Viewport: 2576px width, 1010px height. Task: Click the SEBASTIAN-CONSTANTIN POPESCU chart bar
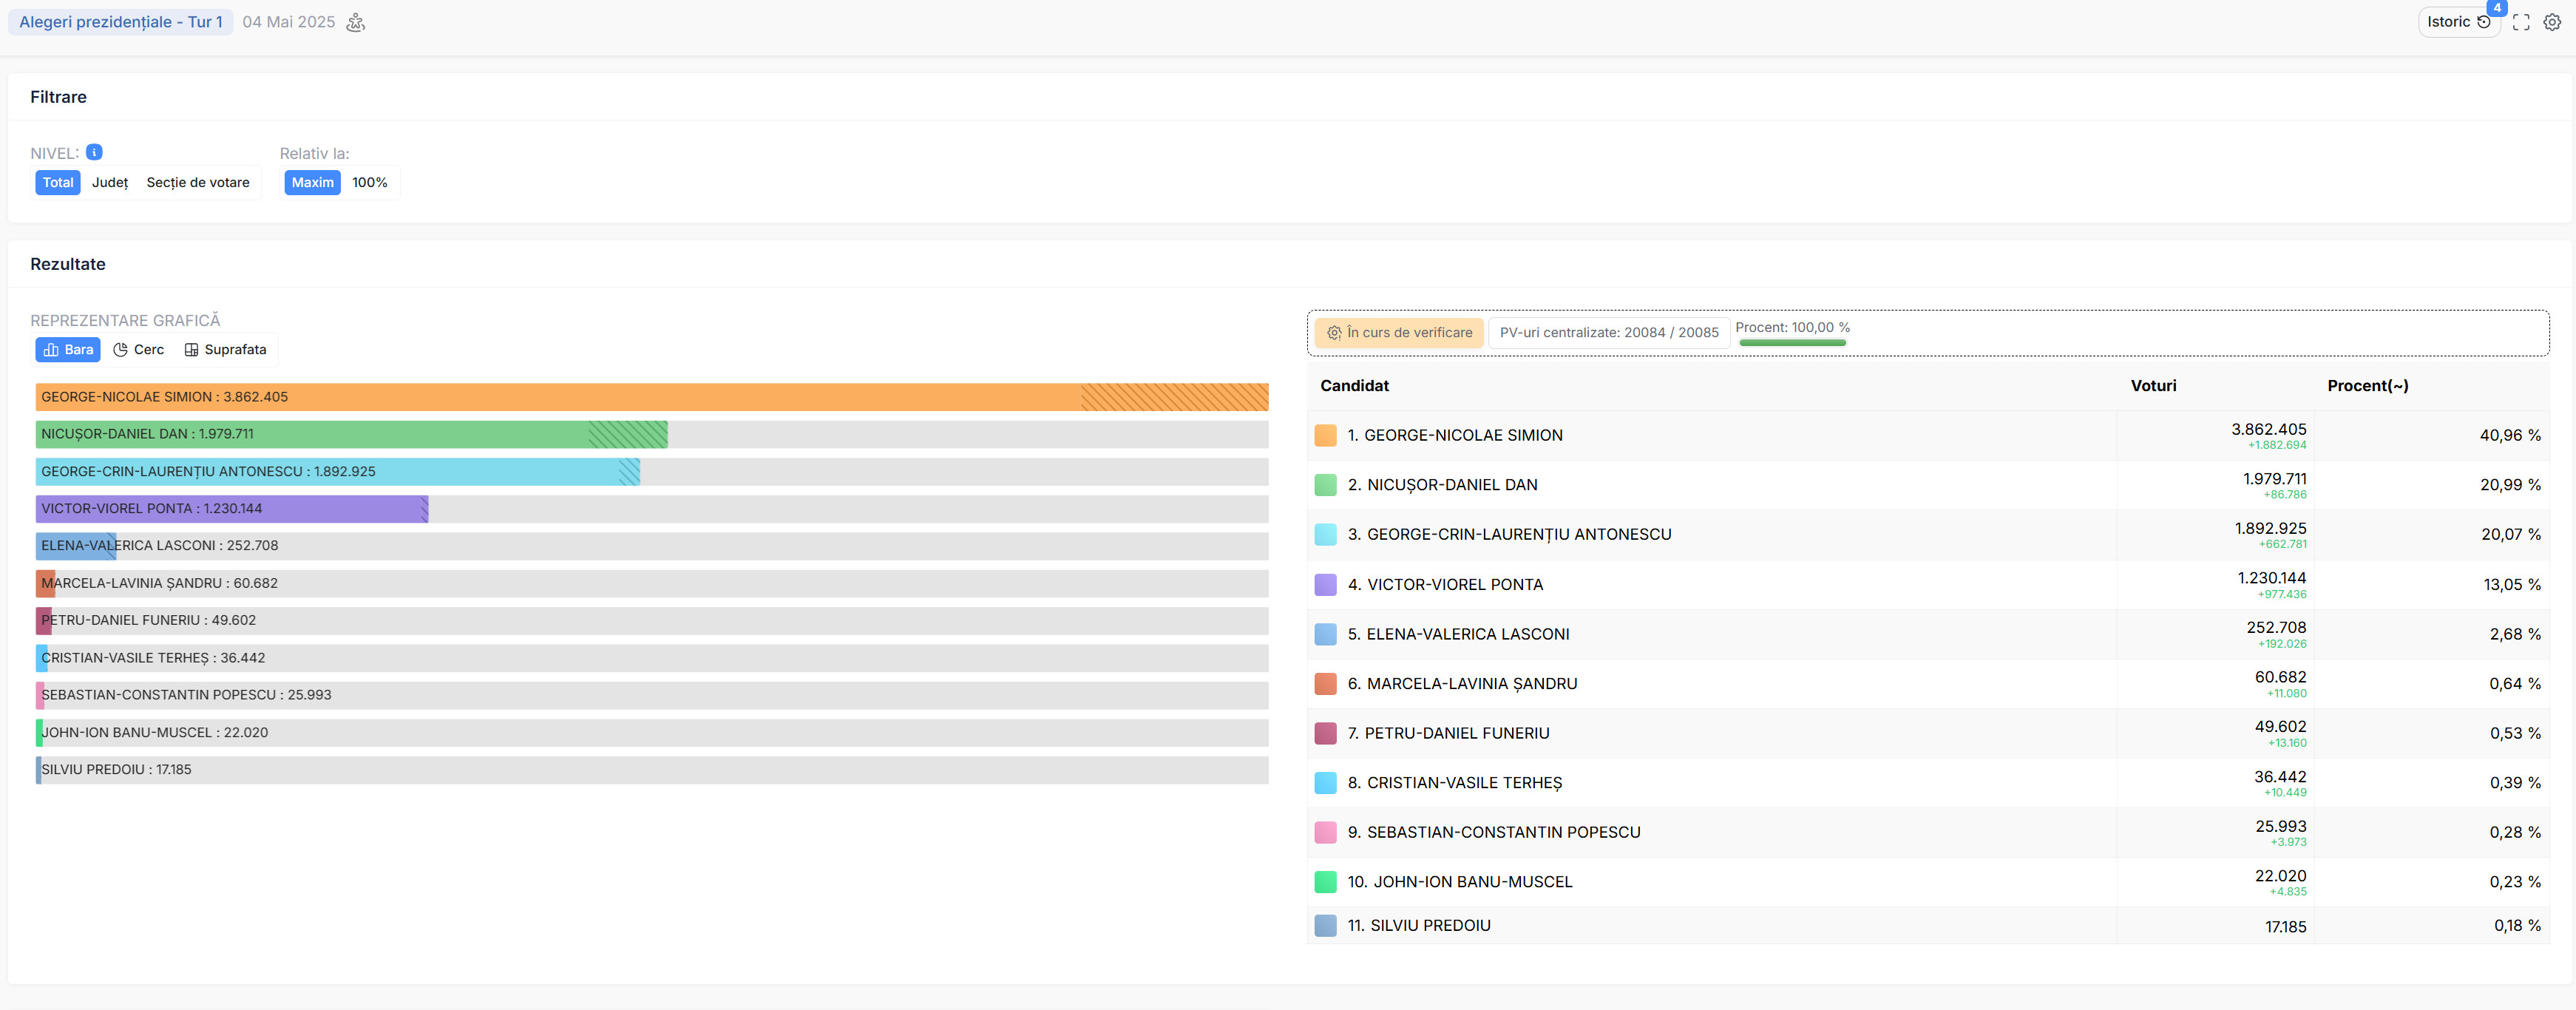click(40, 694)
